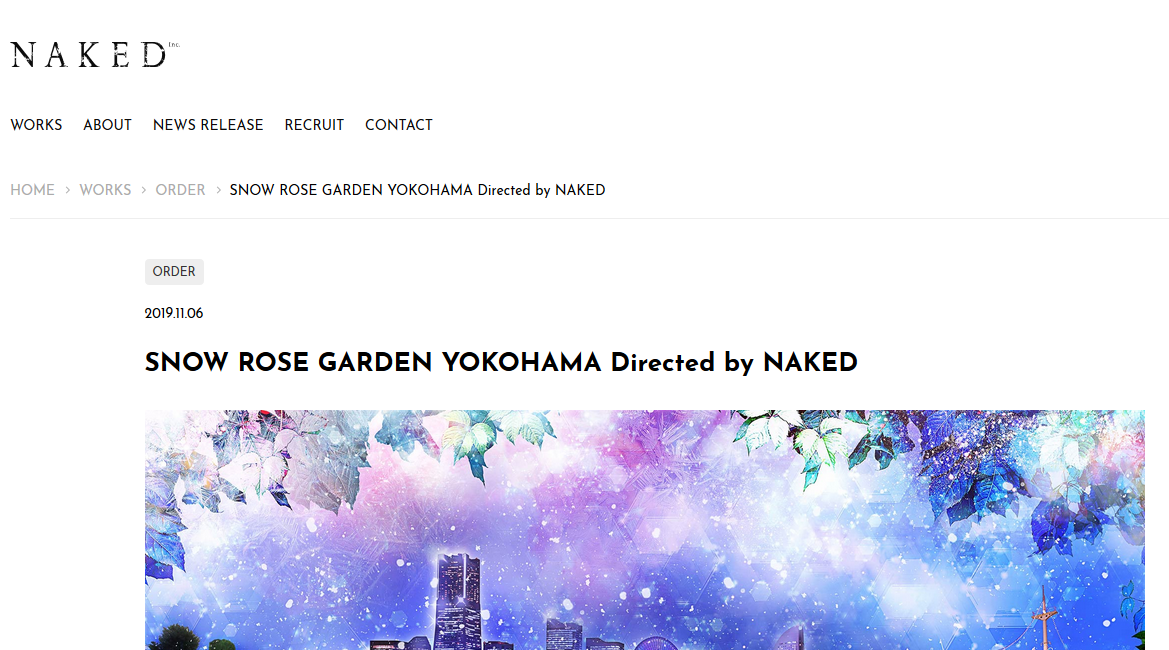
Task: Open the CONTACT page
Action: [x=399, y=125]
